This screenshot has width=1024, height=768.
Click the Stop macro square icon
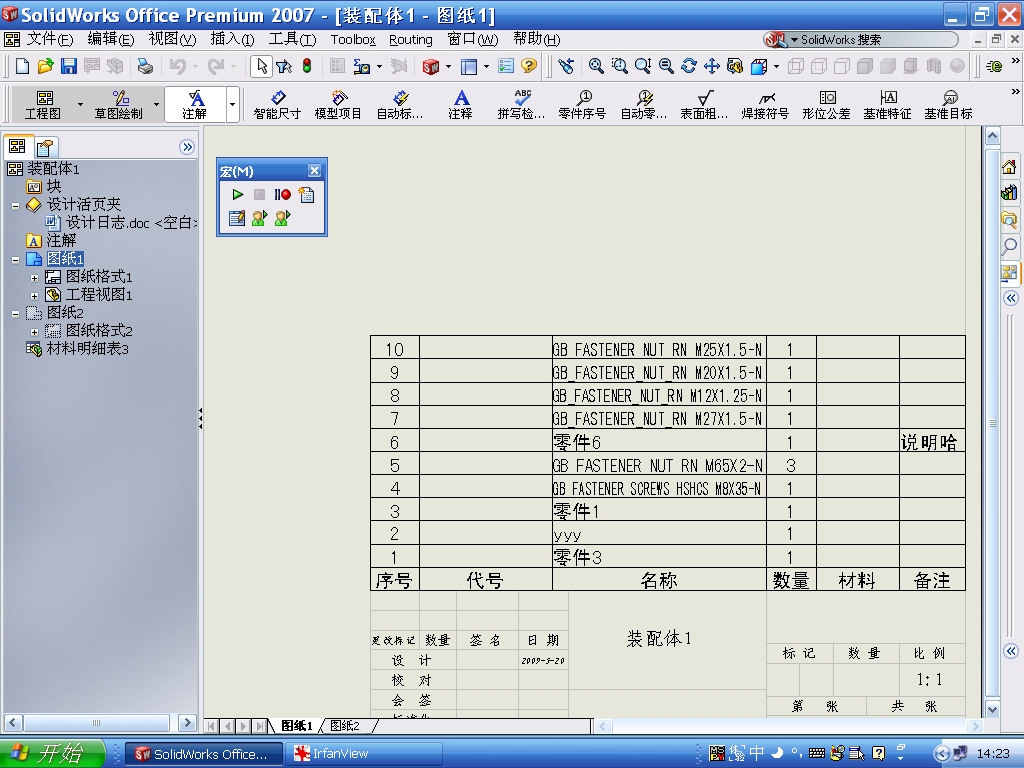pyautogui.click(x=259, y=195)
